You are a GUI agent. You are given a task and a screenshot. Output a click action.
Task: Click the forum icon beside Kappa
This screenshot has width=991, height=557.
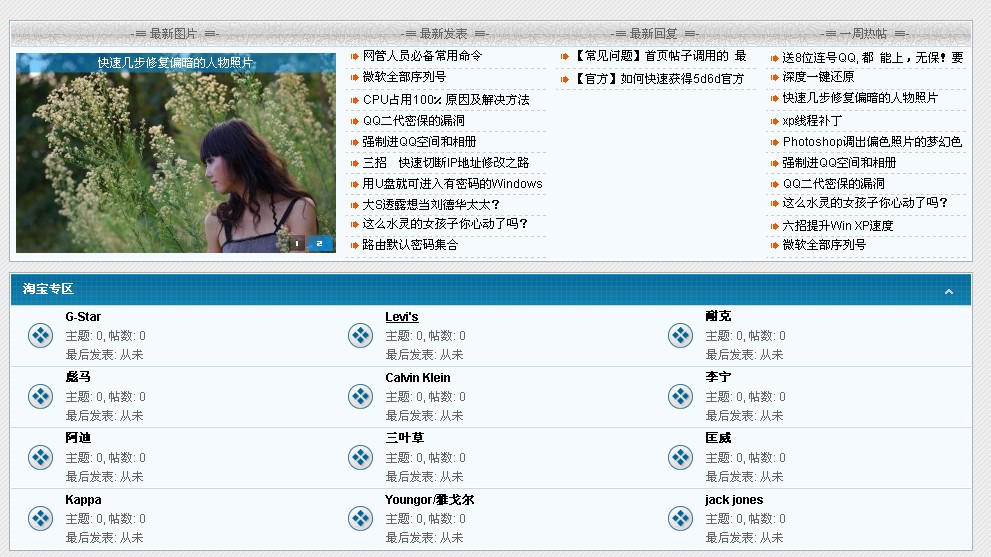point(40,519)
